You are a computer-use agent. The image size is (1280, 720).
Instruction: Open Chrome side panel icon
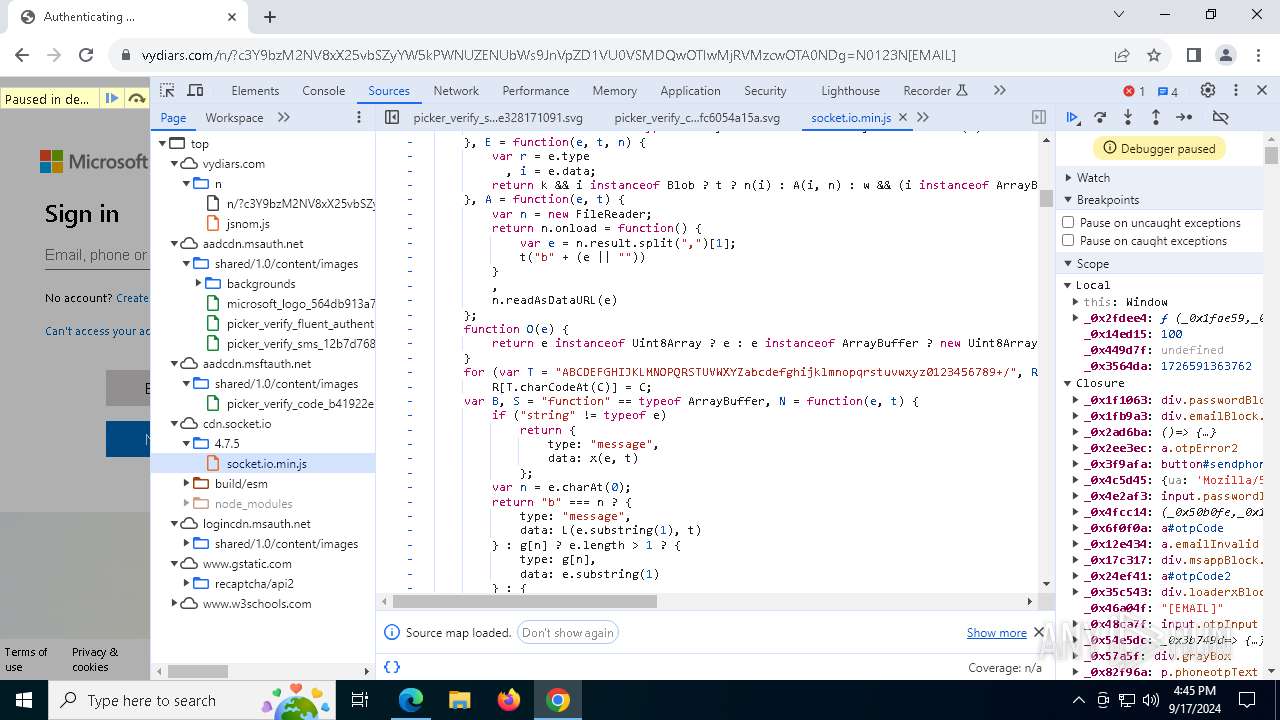(1194, 55)
